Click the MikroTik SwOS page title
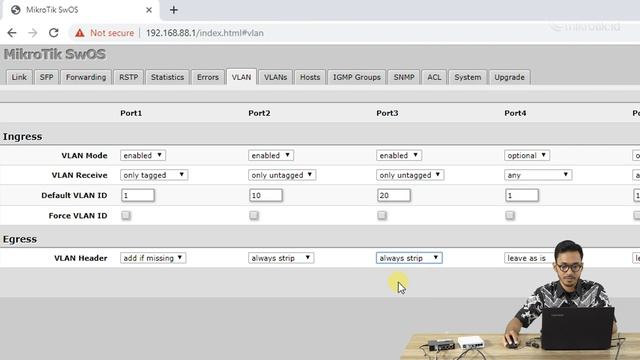 tap(55, 54)
